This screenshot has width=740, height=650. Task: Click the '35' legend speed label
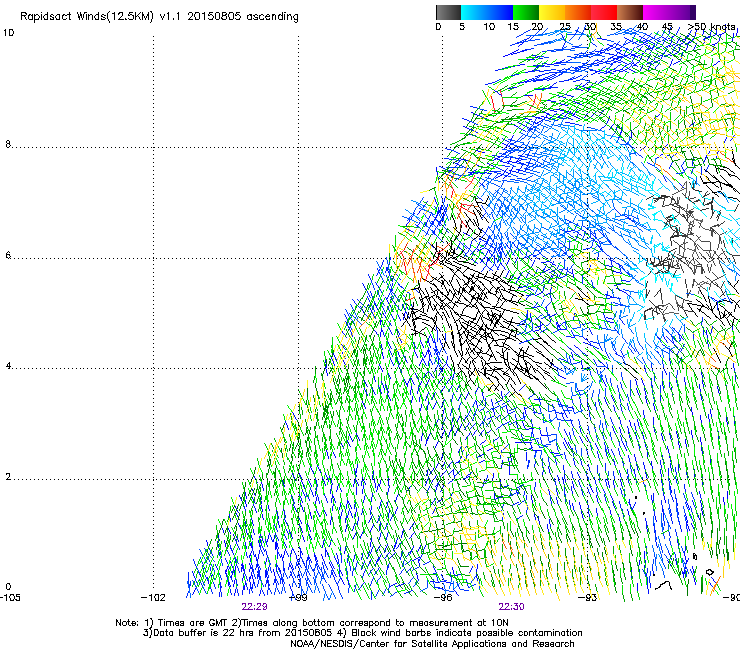pos(616,27)
